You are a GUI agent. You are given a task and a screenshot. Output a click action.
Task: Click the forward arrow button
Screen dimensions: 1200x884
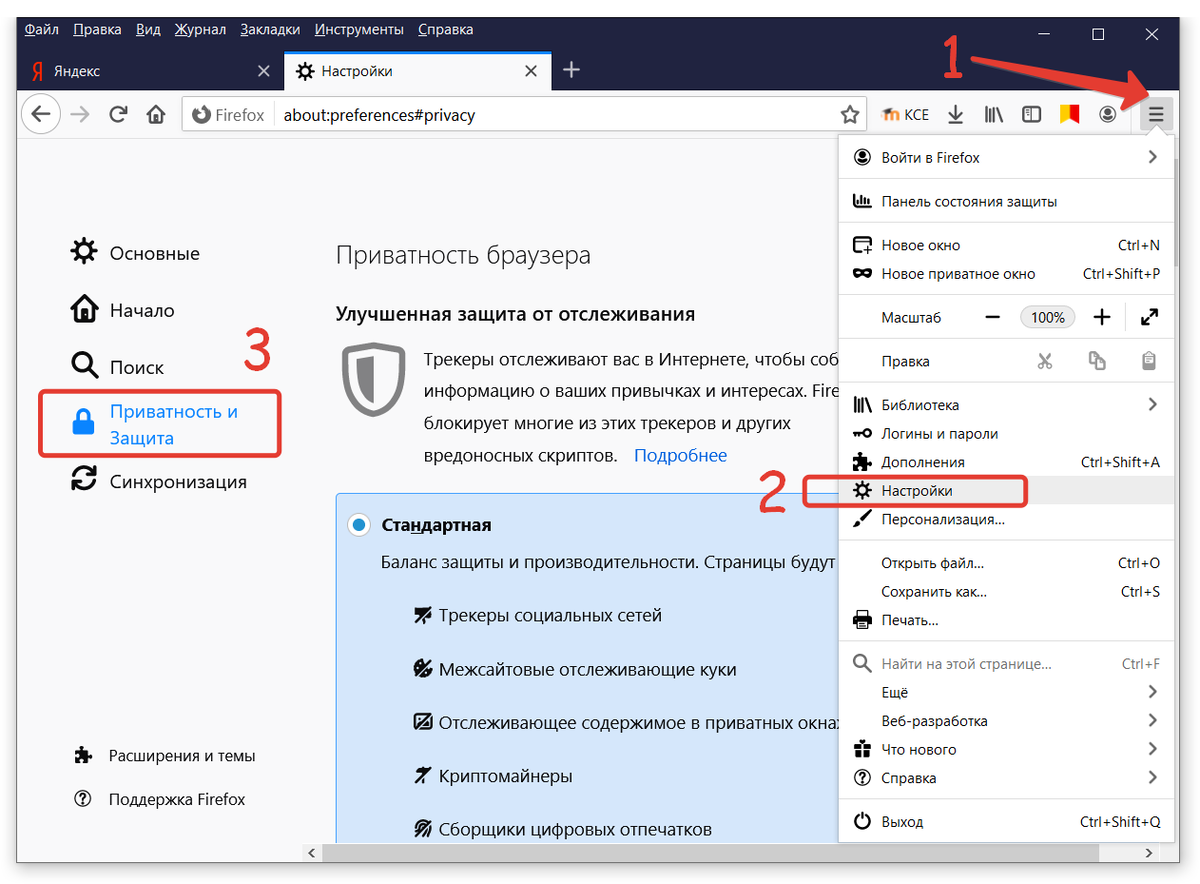80,115
